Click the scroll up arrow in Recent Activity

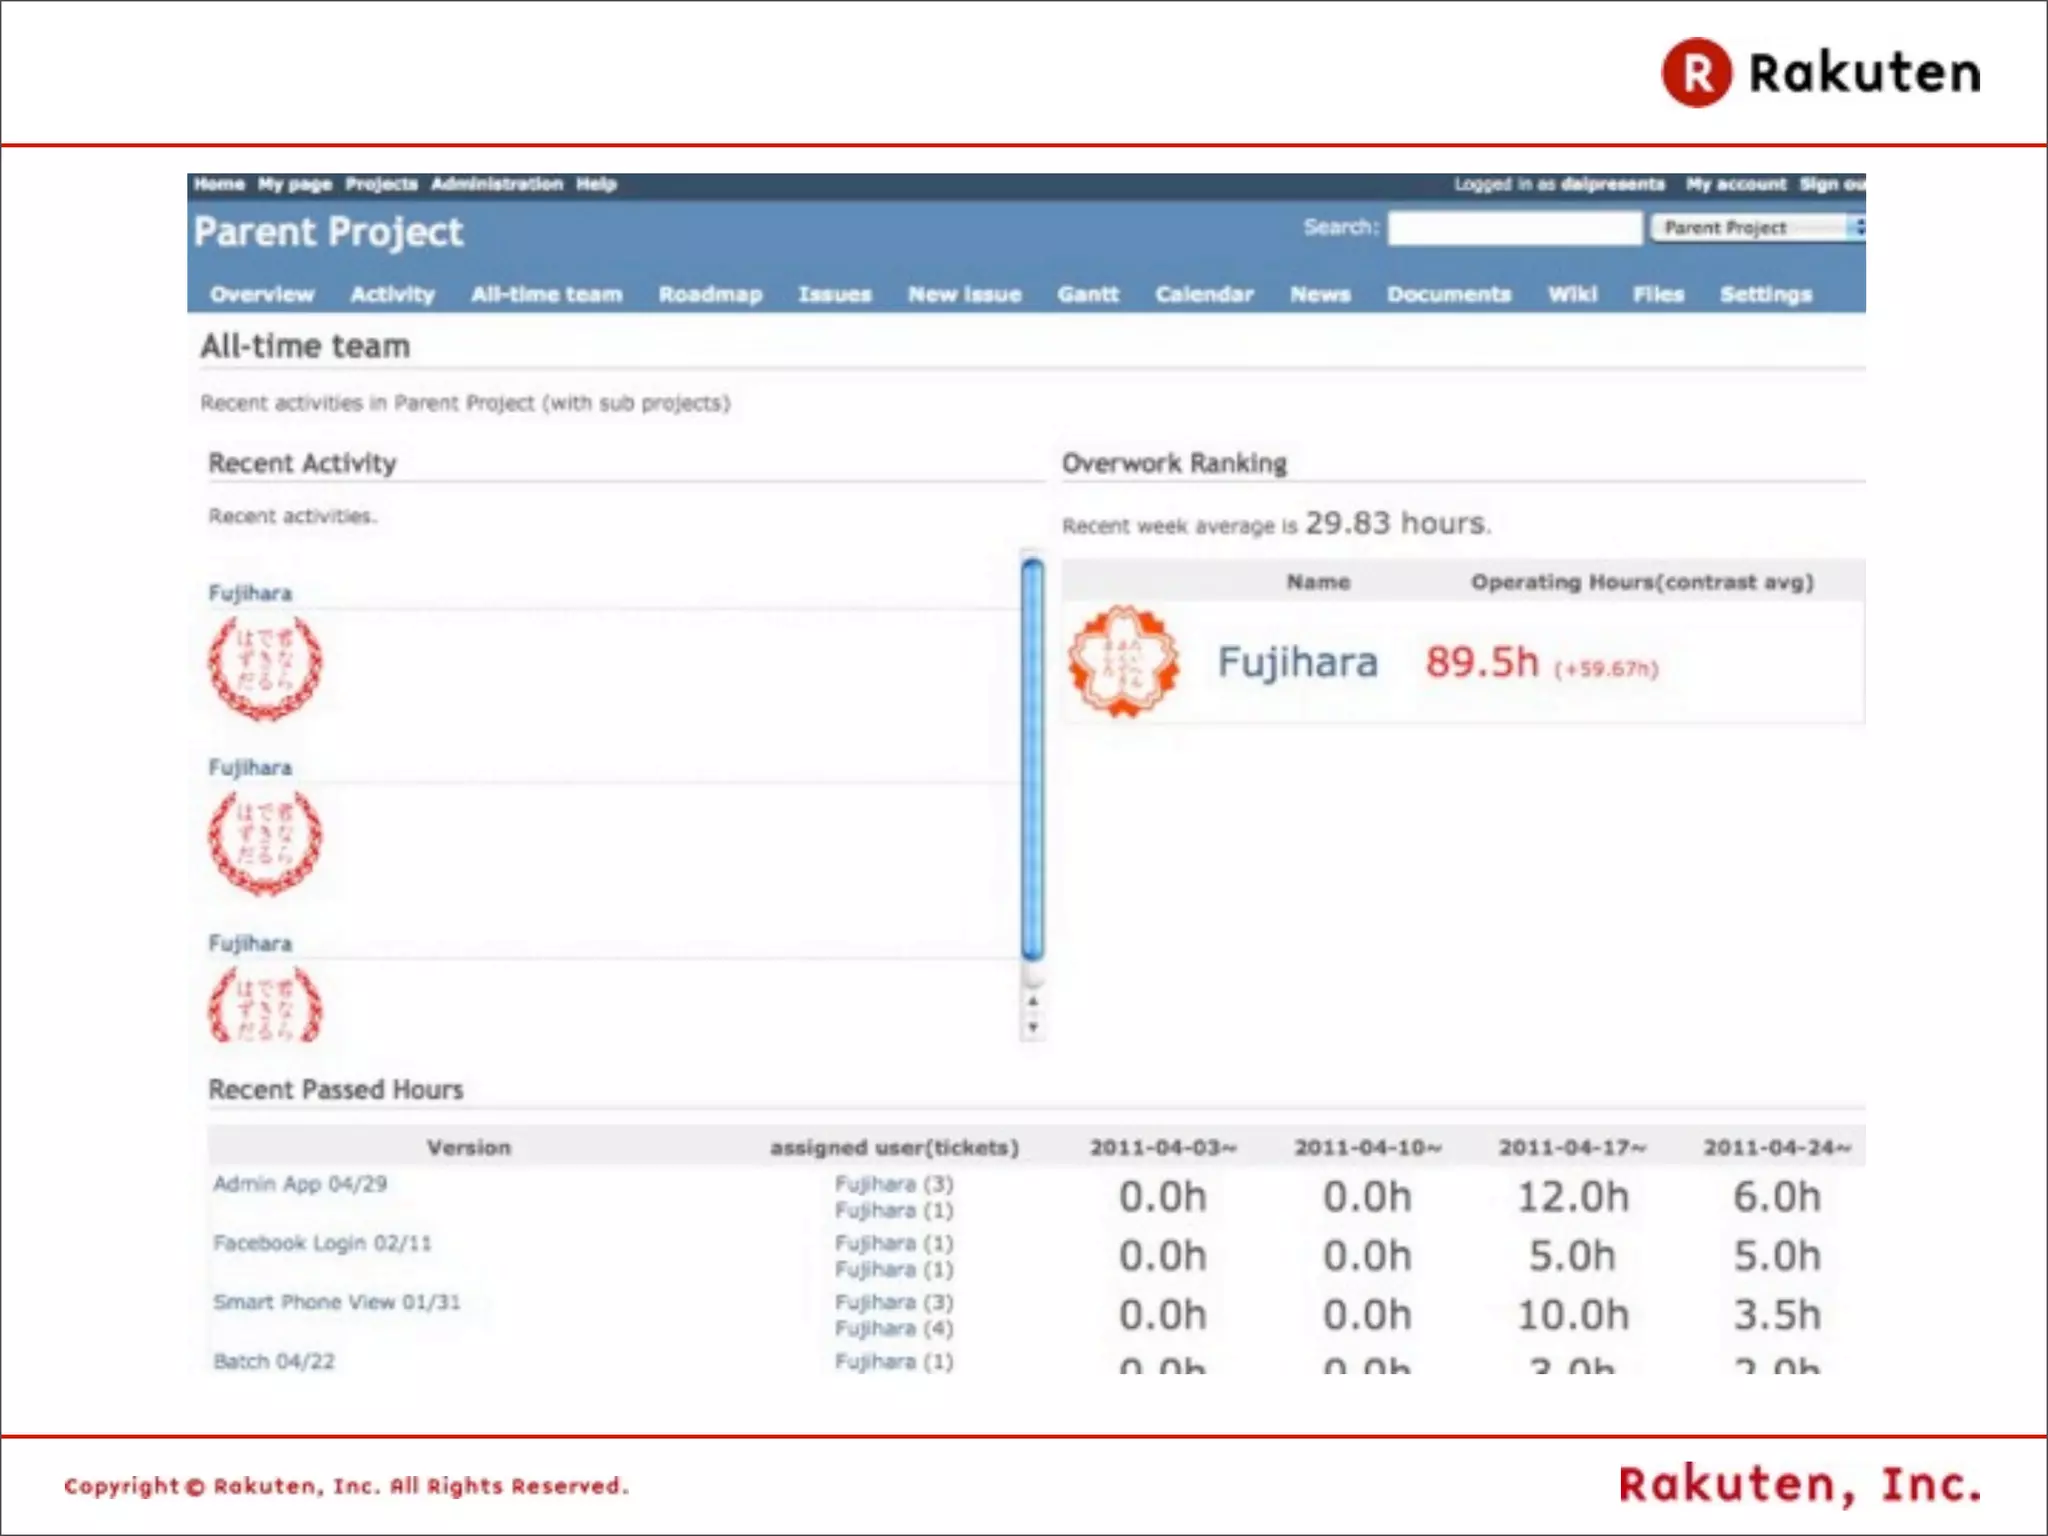[x=1033, y=1001]
